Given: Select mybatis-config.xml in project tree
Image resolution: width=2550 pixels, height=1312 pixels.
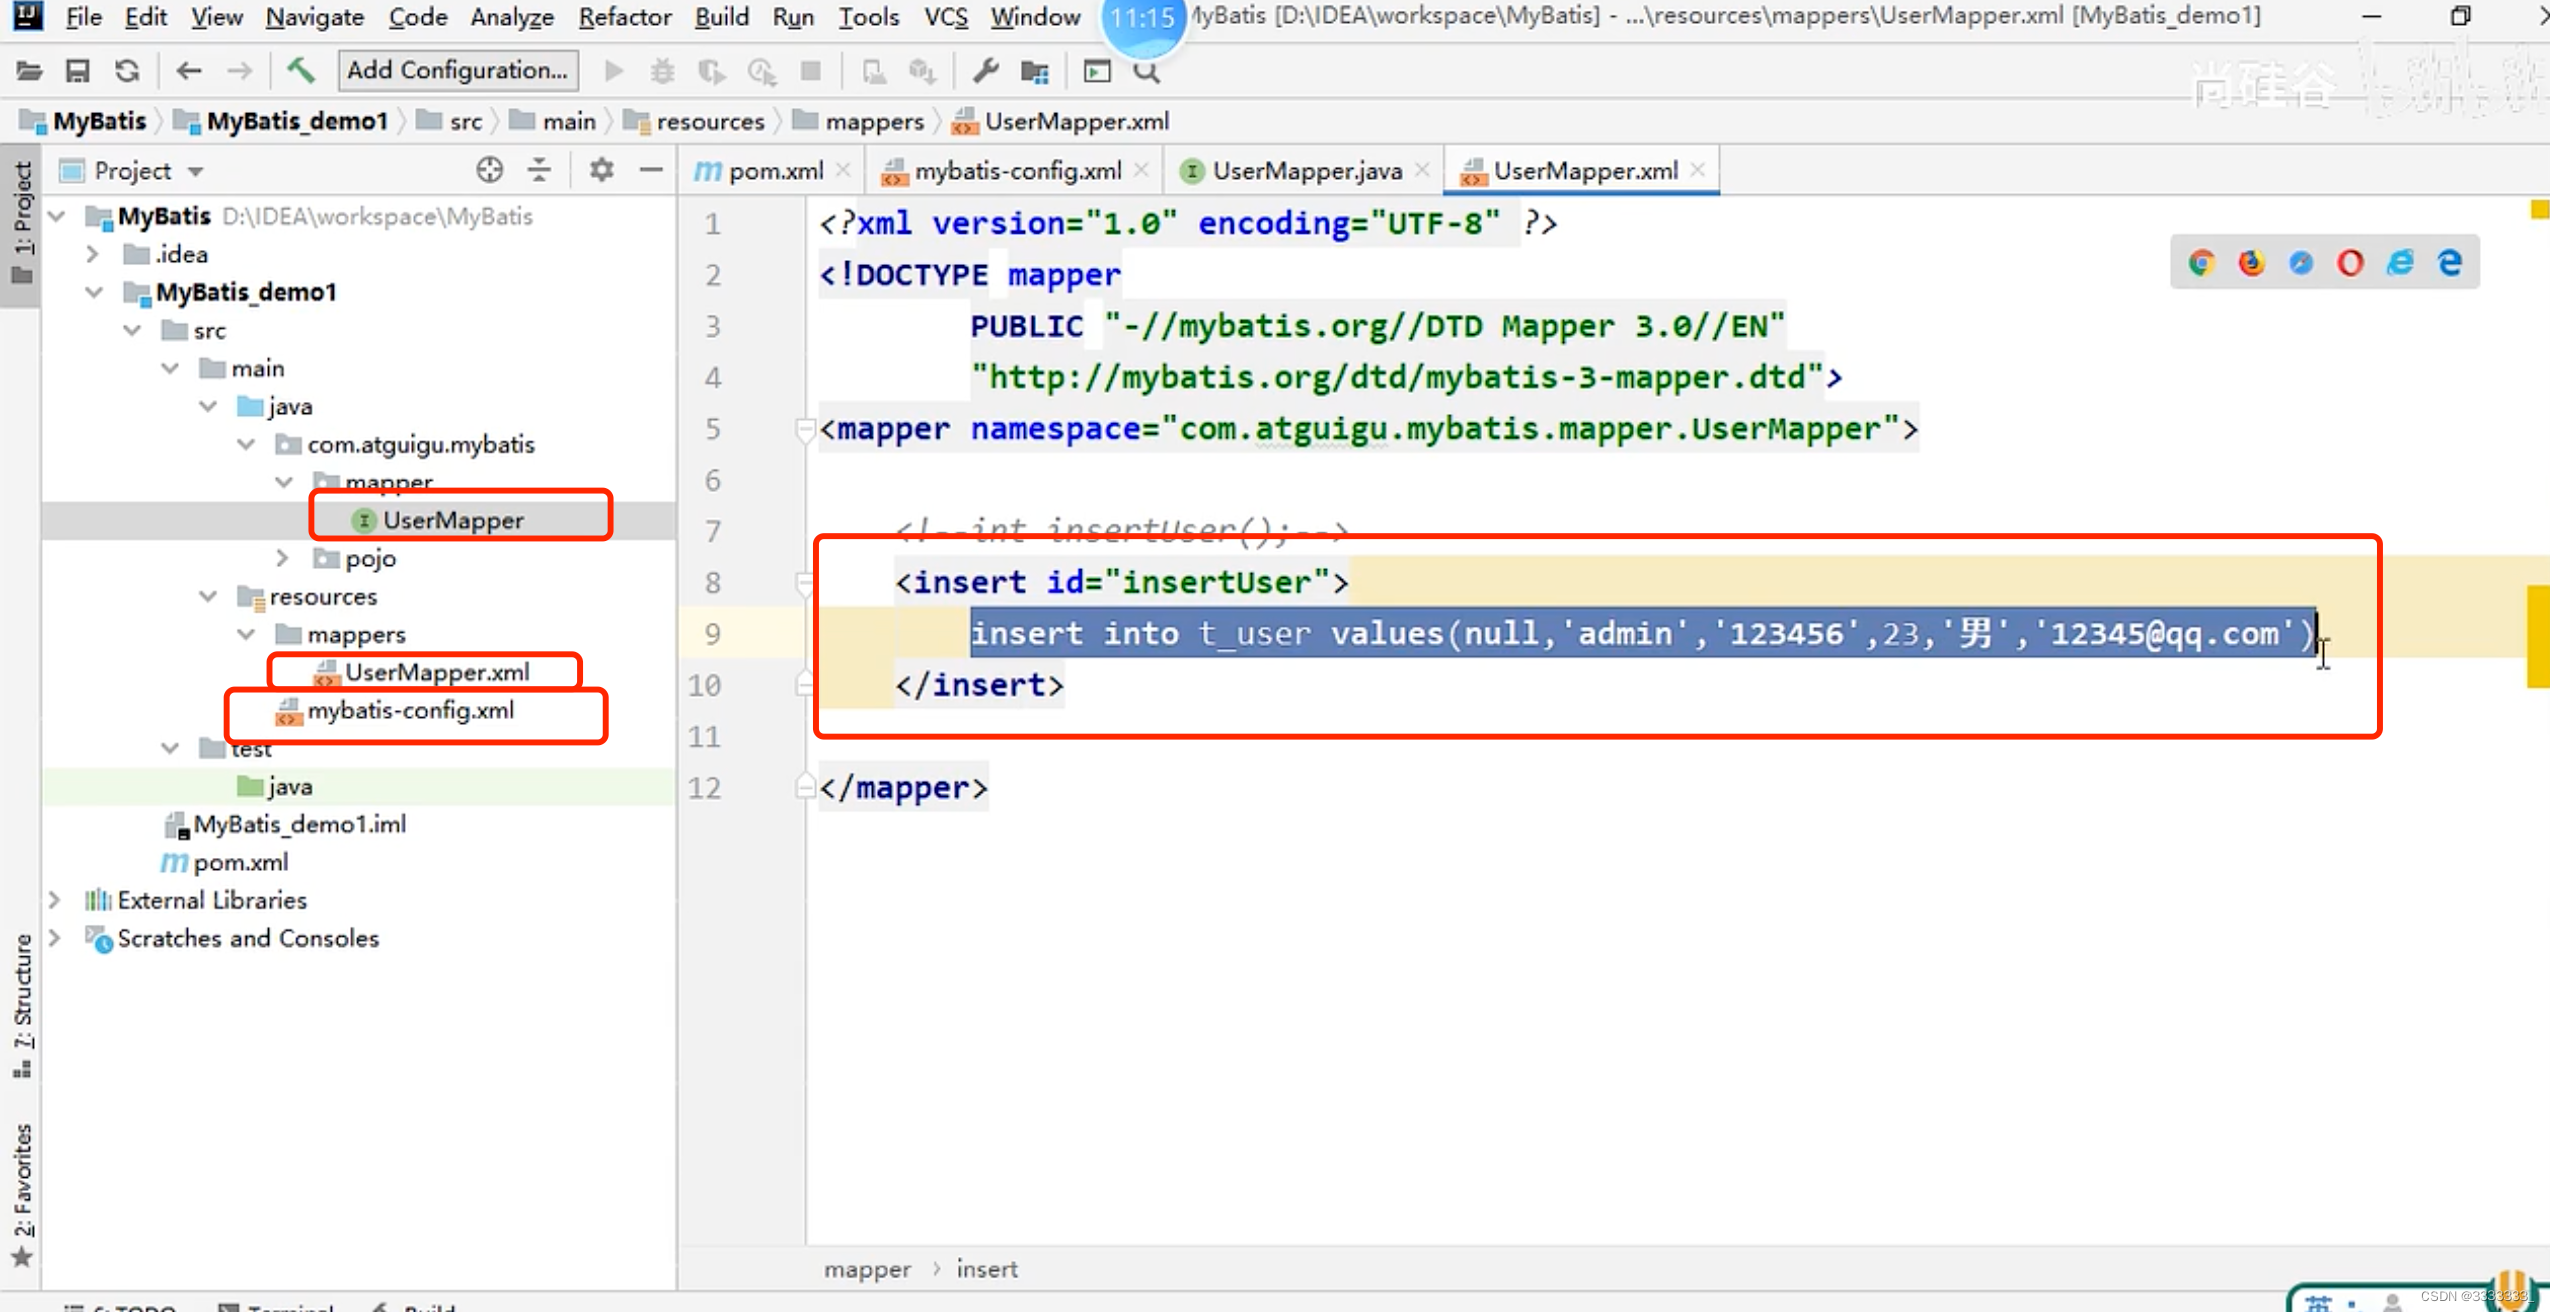Looking at the screenshot, I should pos(395,710).
